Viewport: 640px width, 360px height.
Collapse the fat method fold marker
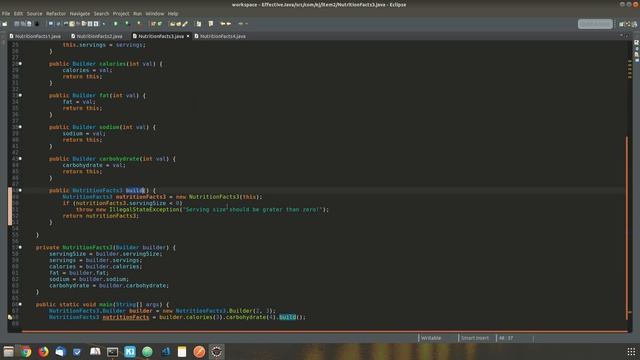click(20, 96)
